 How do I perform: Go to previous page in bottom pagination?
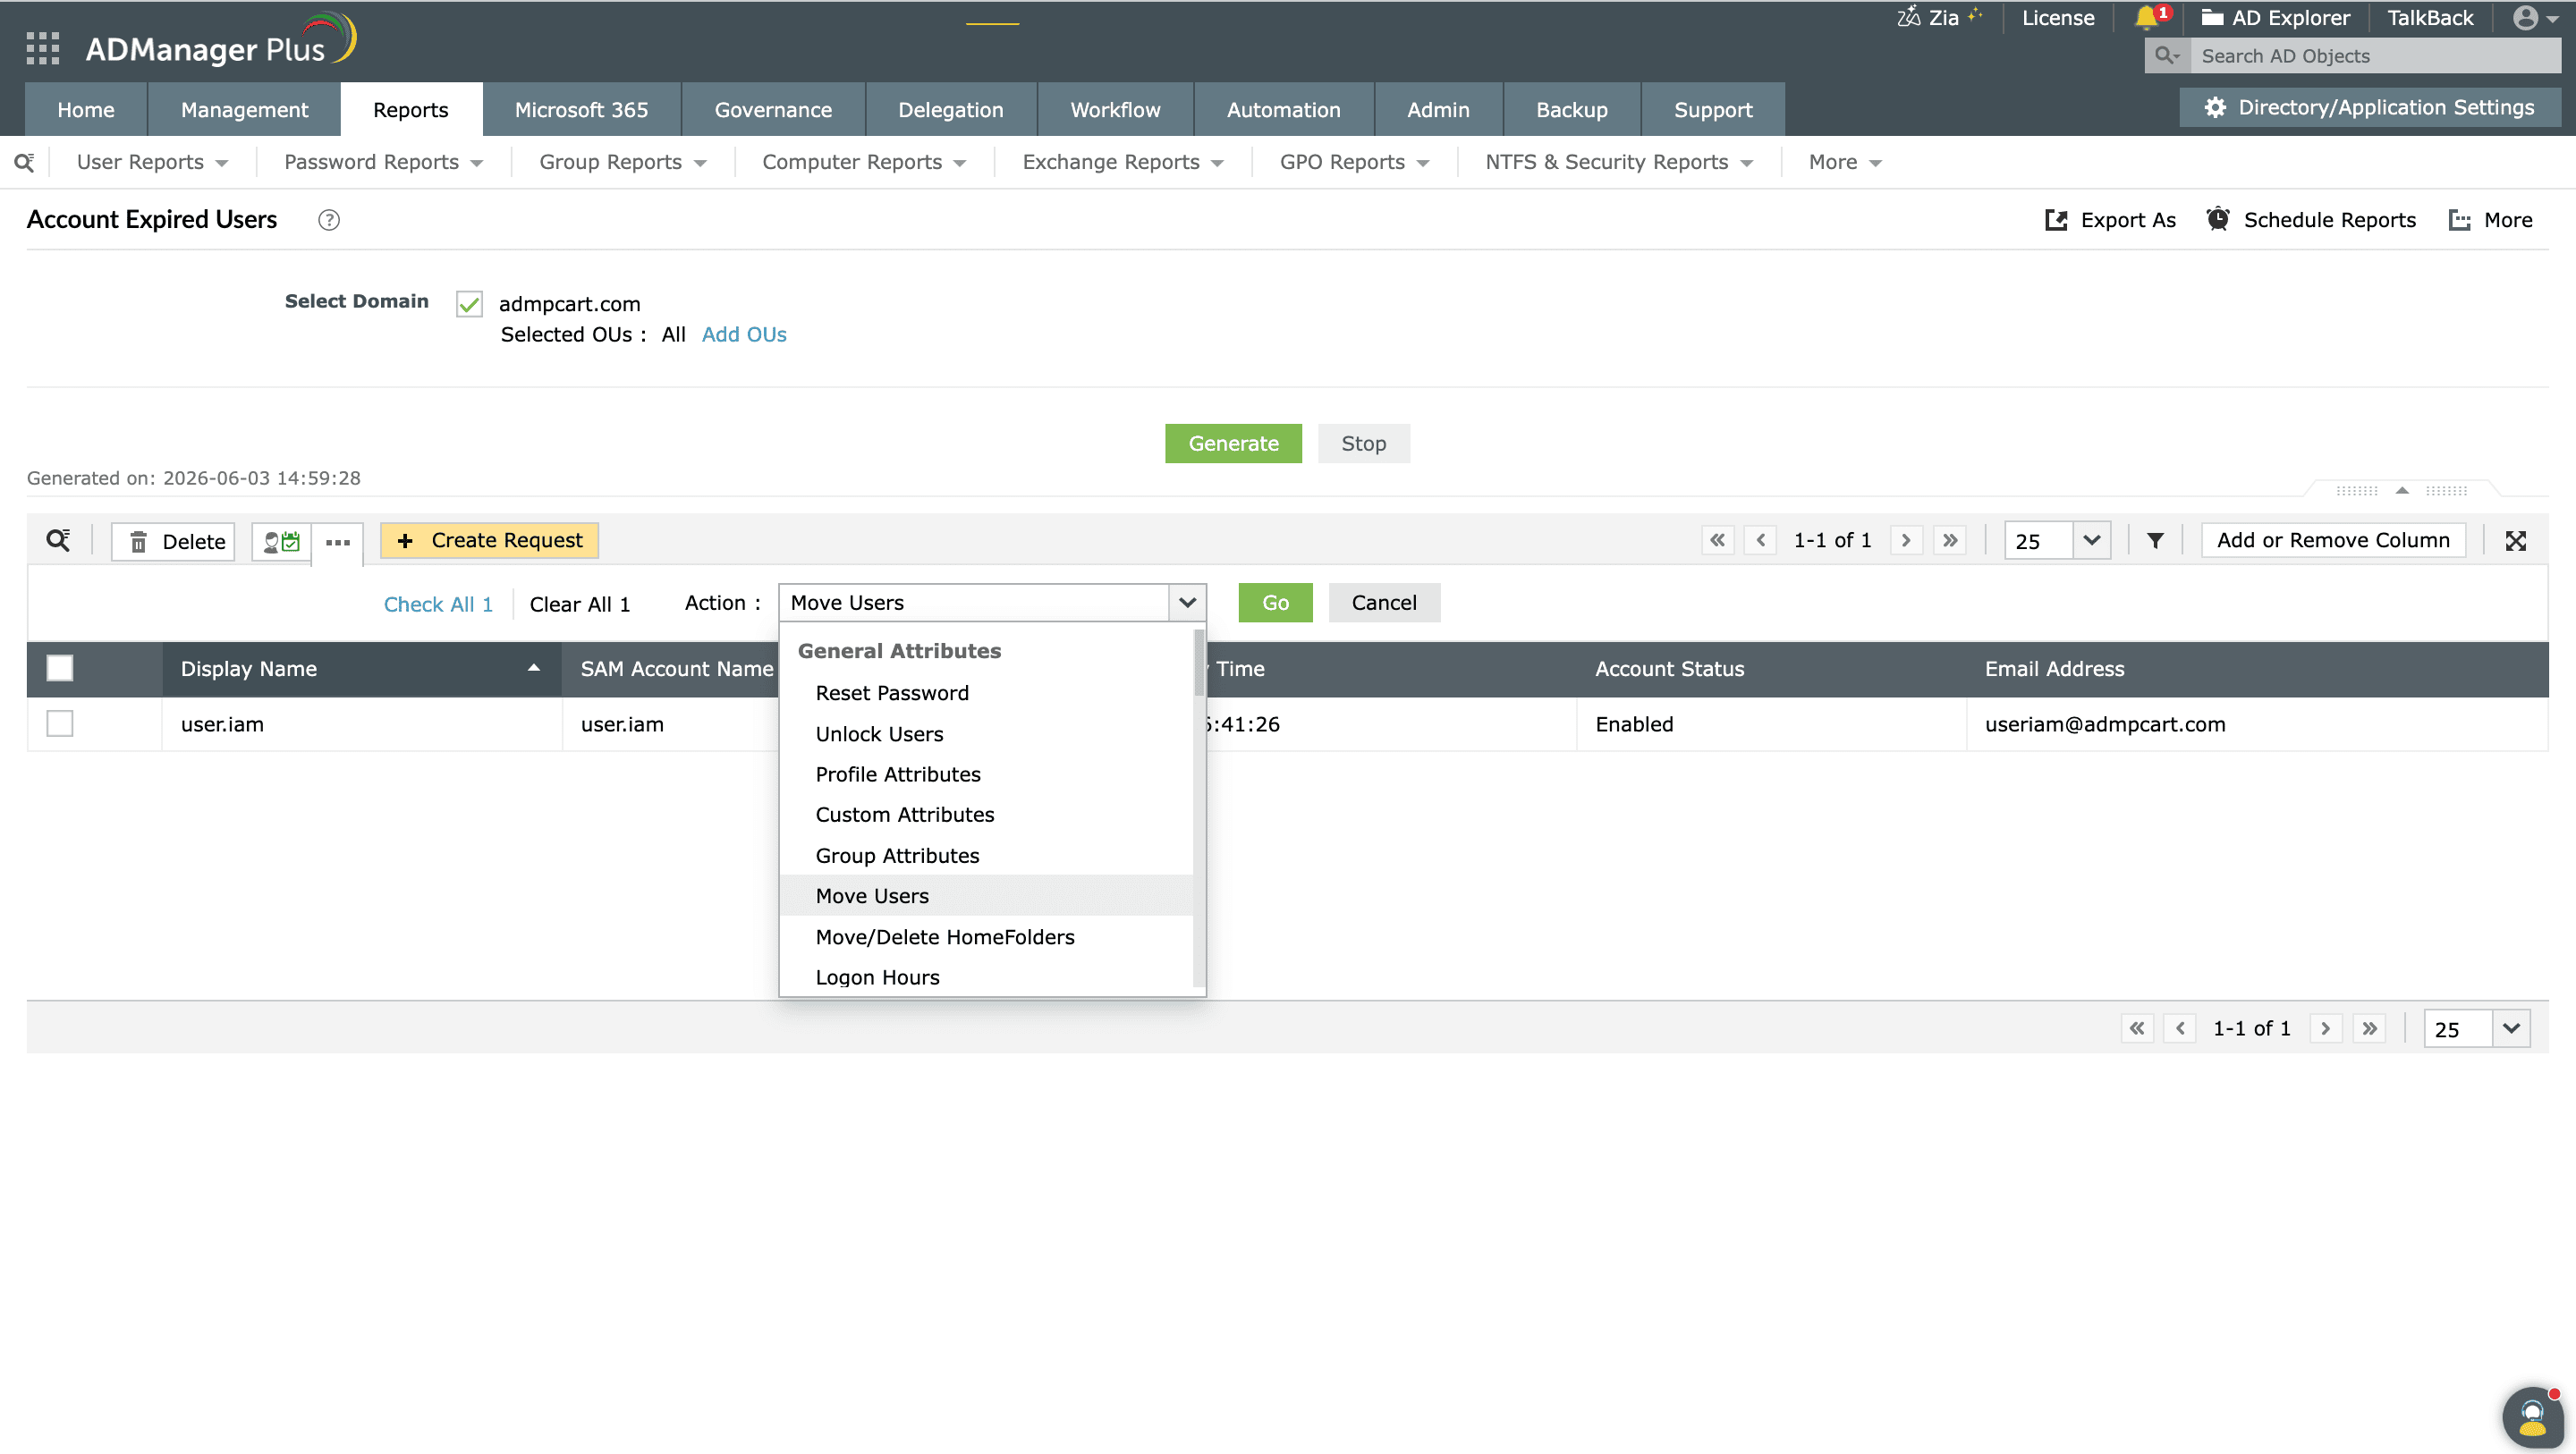tap(2180, 1028)
